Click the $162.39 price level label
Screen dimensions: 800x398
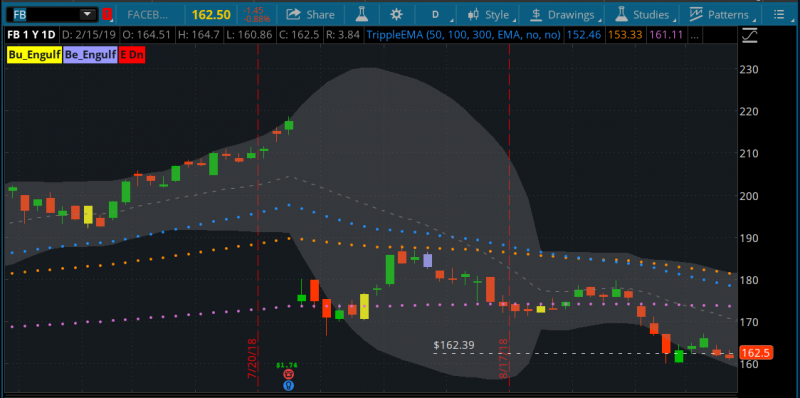coord(454,345)
